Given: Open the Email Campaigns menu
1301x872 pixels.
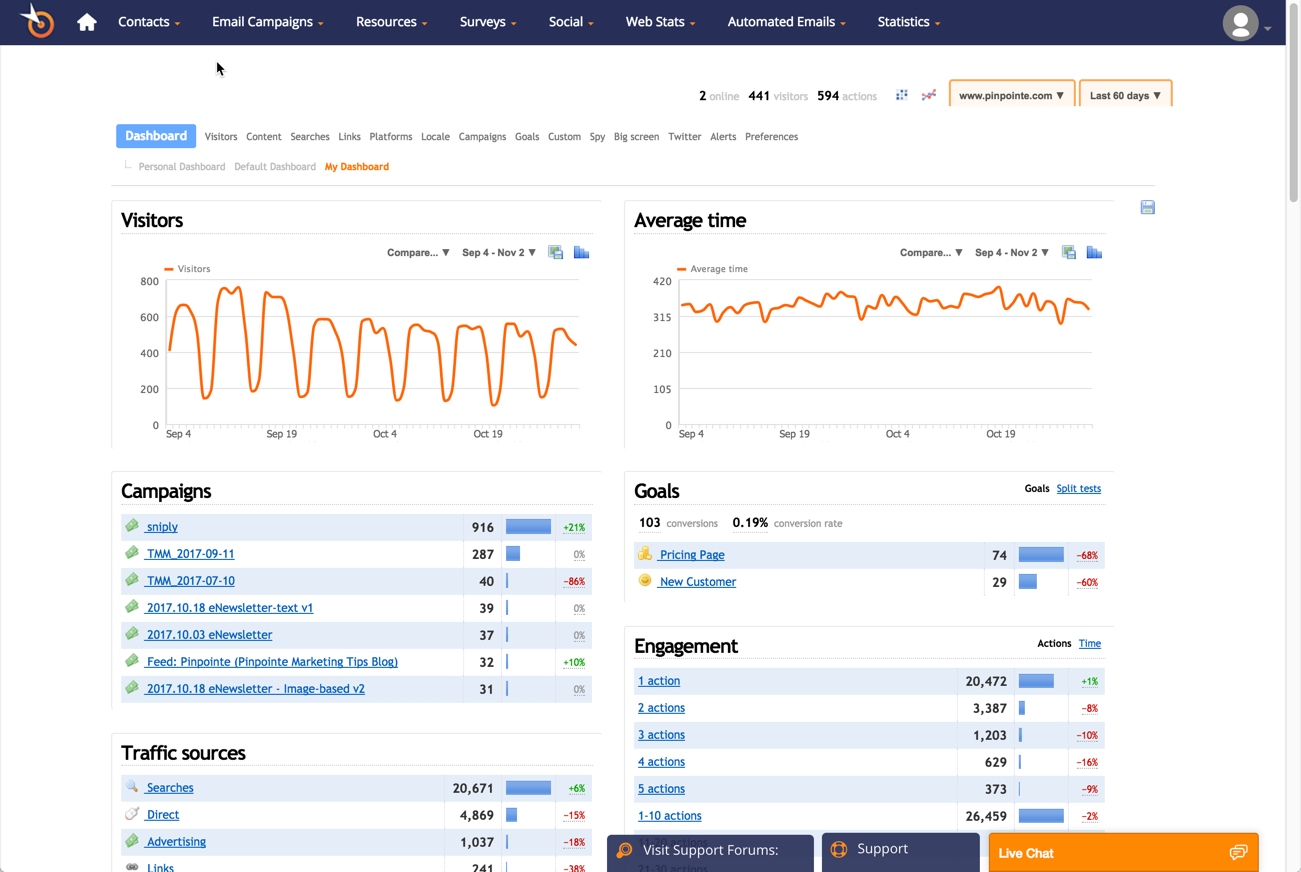Looking at the screenshot, I should [x=268, y=22].
